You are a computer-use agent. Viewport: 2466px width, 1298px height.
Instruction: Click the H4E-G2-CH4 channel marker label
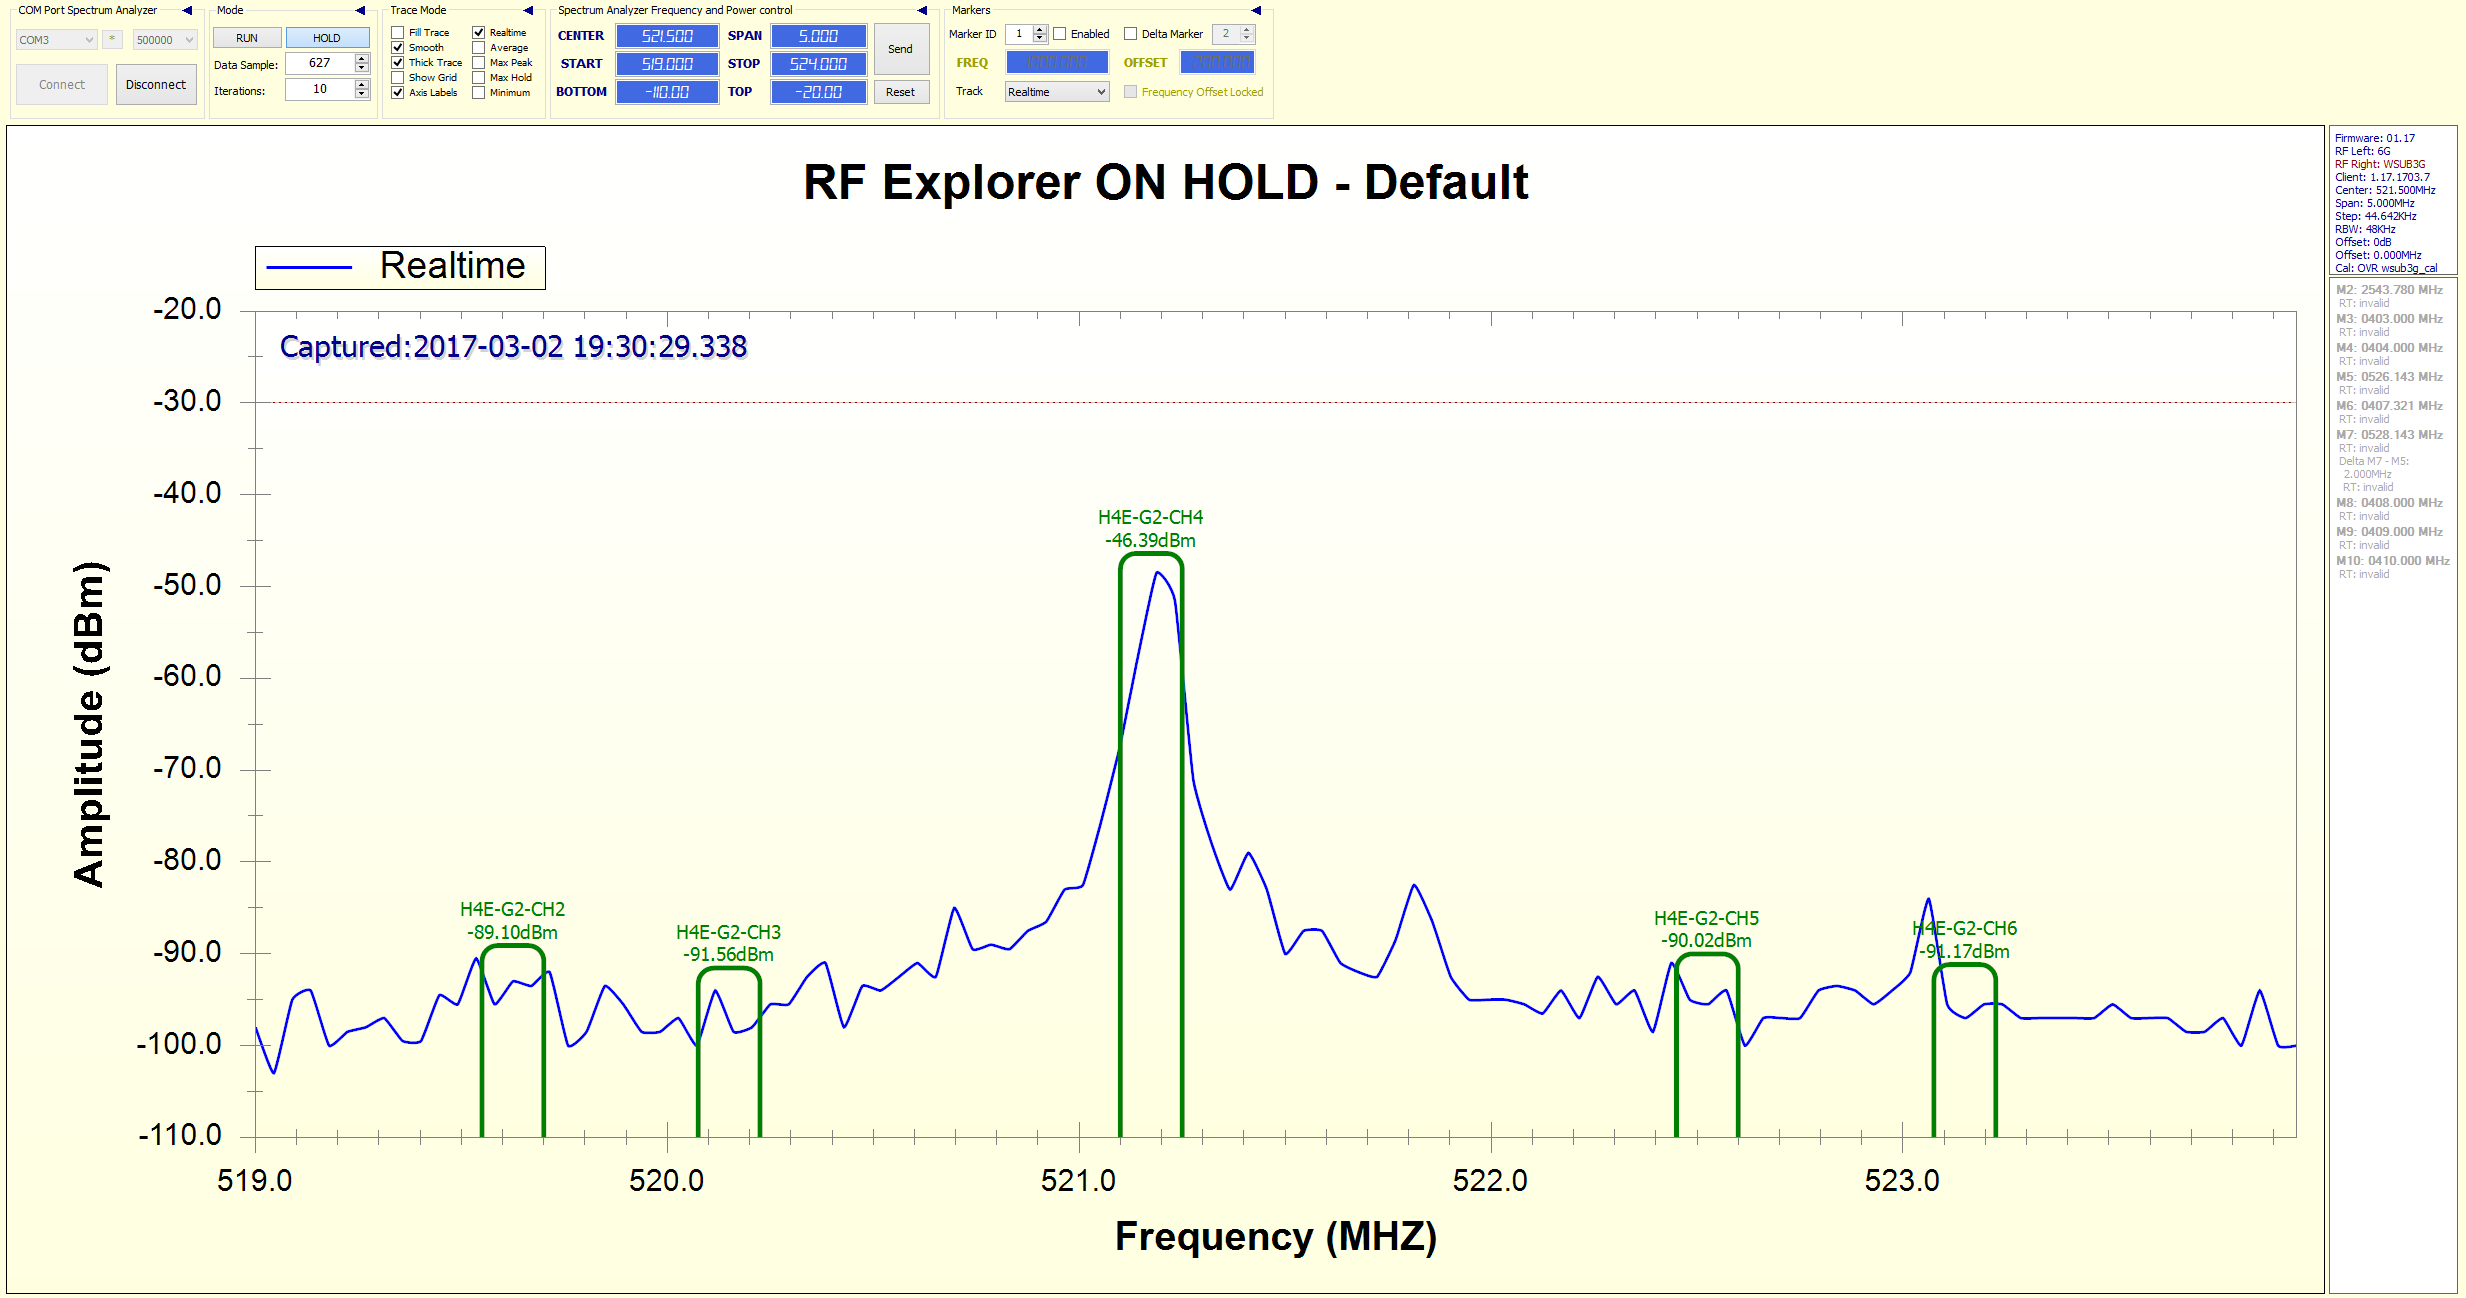pos(1150,518)
